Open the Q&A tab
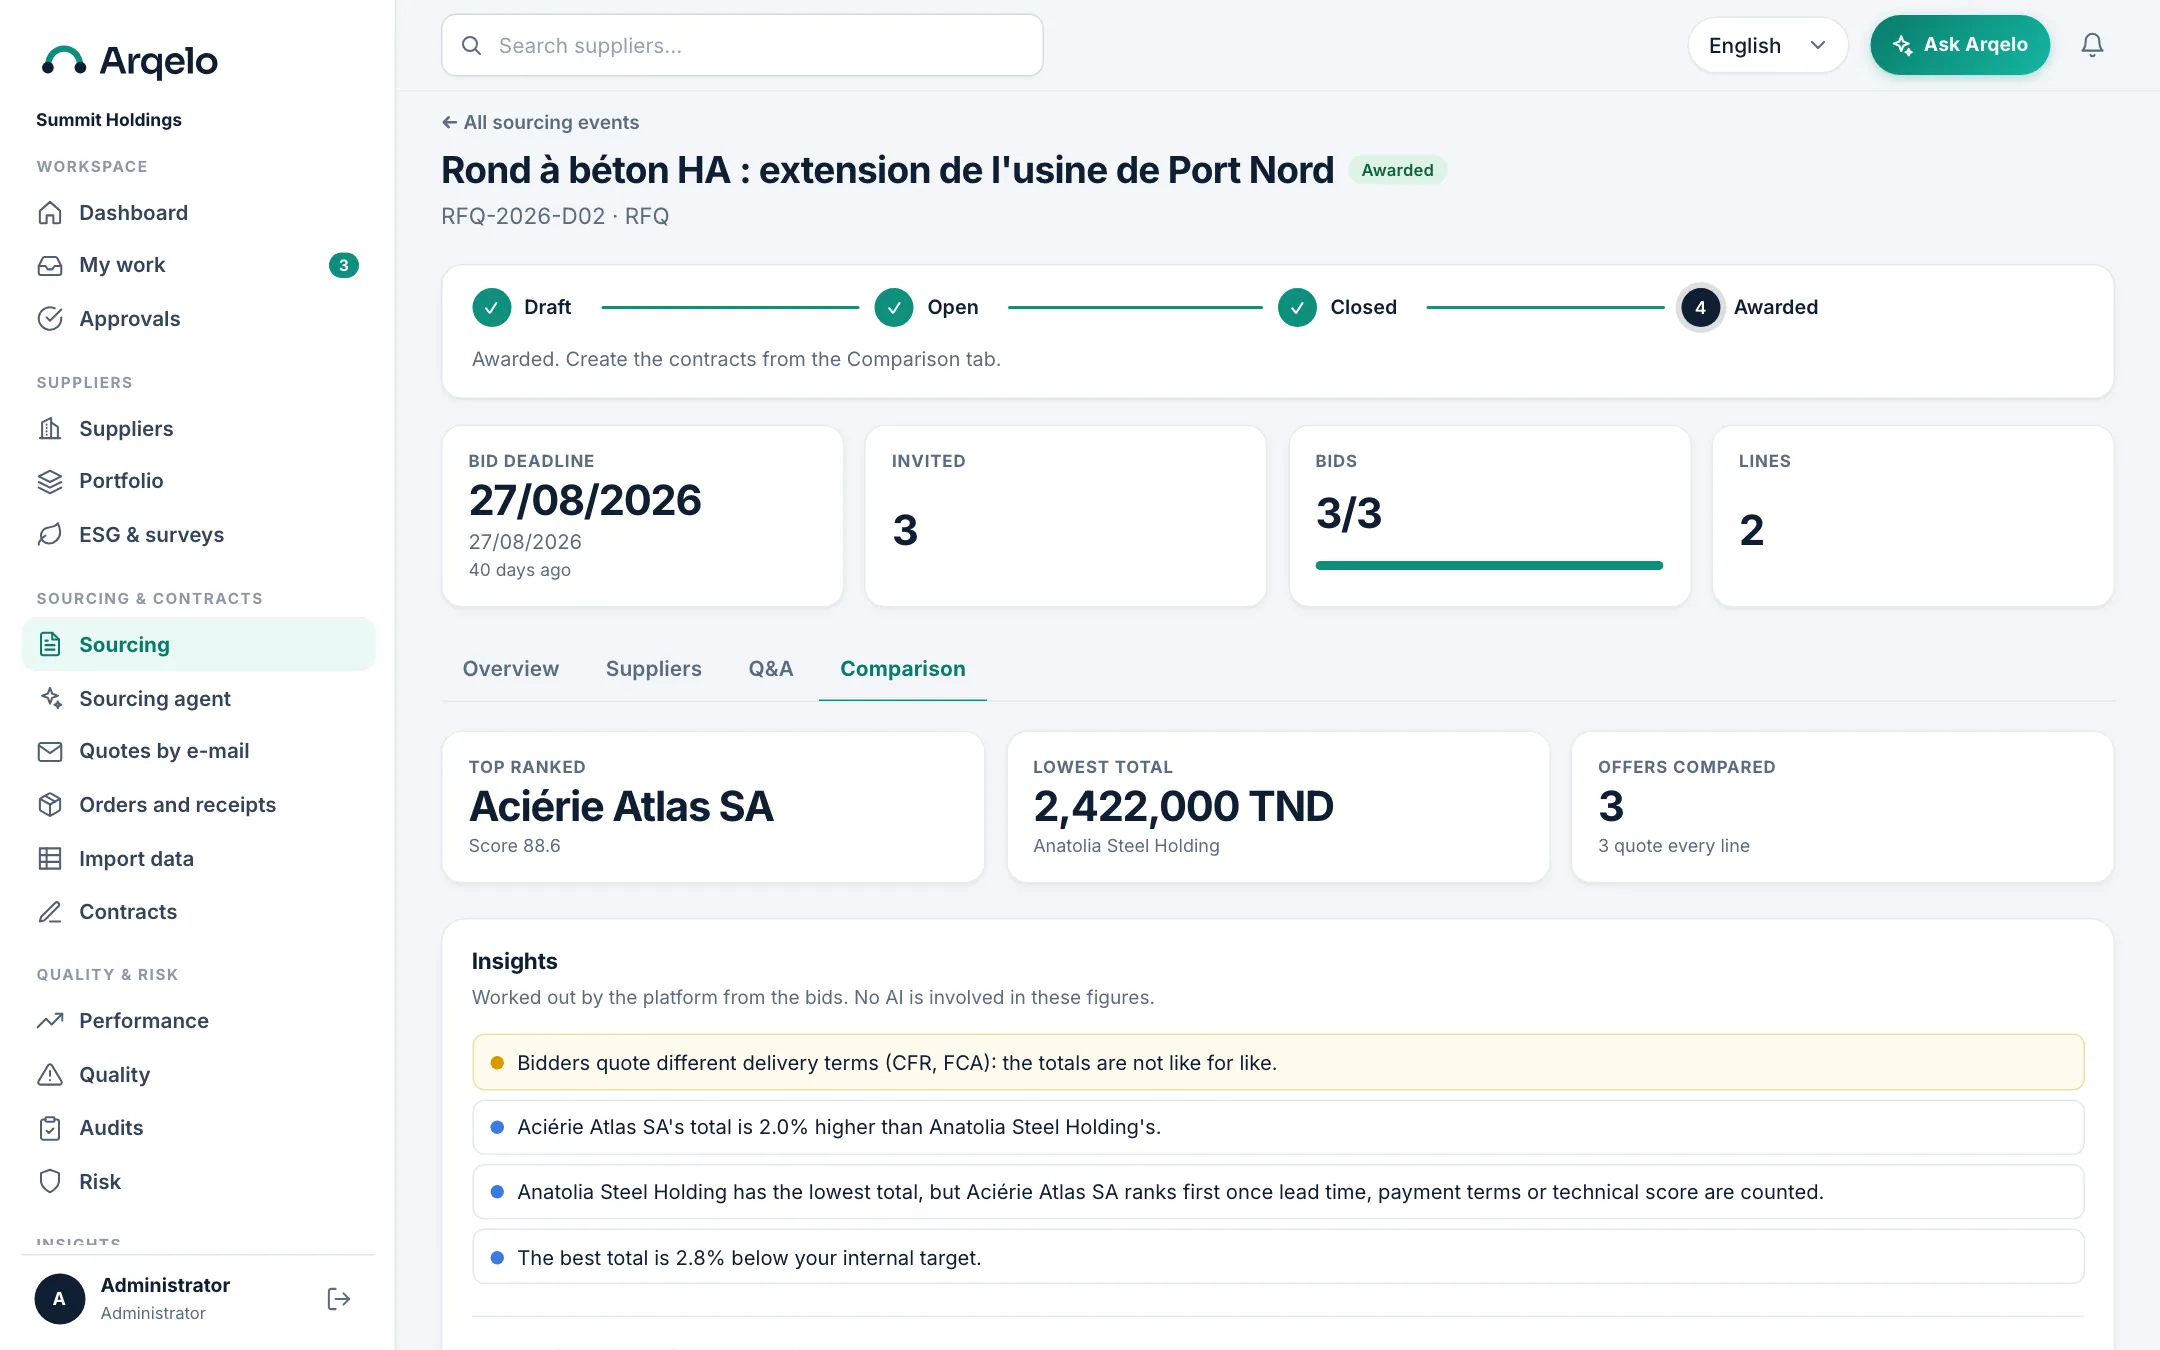The image size is (2160, 1350). (x=770, y=669)
